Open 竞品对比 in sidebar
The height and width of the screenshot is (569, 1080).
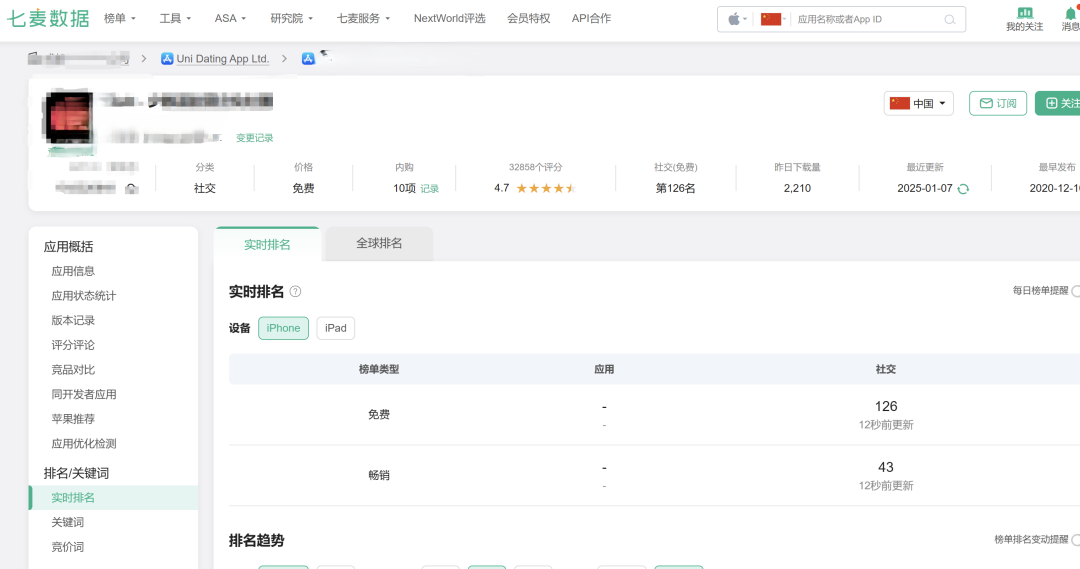73,370
